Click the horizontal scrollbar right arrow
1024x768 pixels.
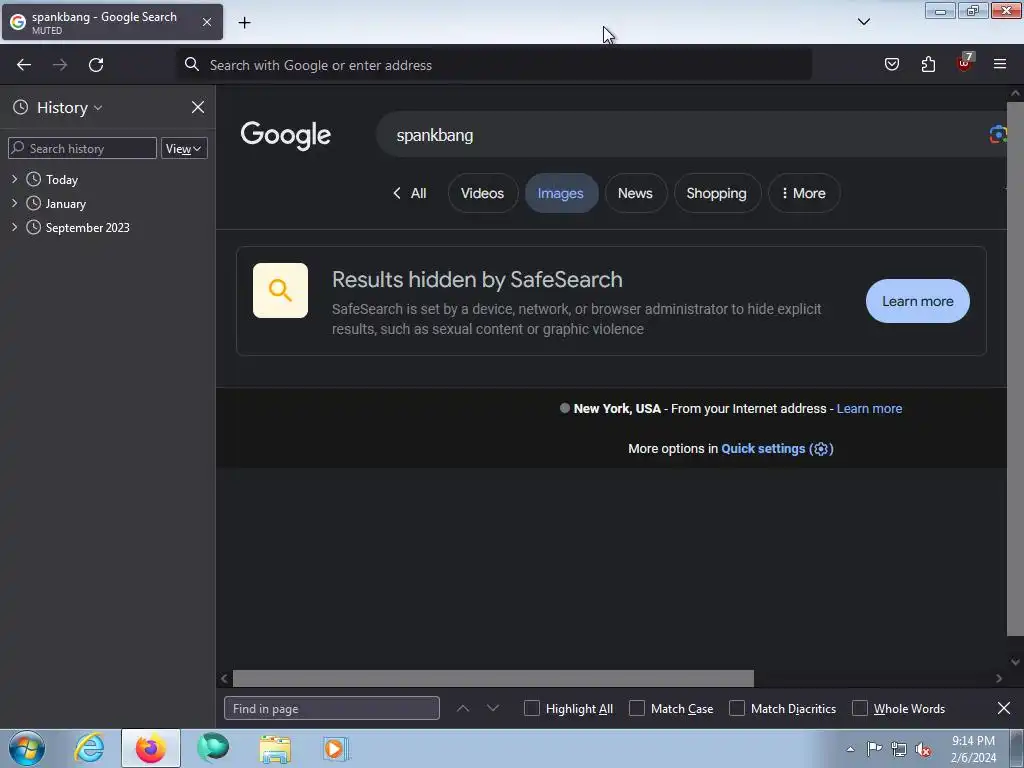point(999,679)
